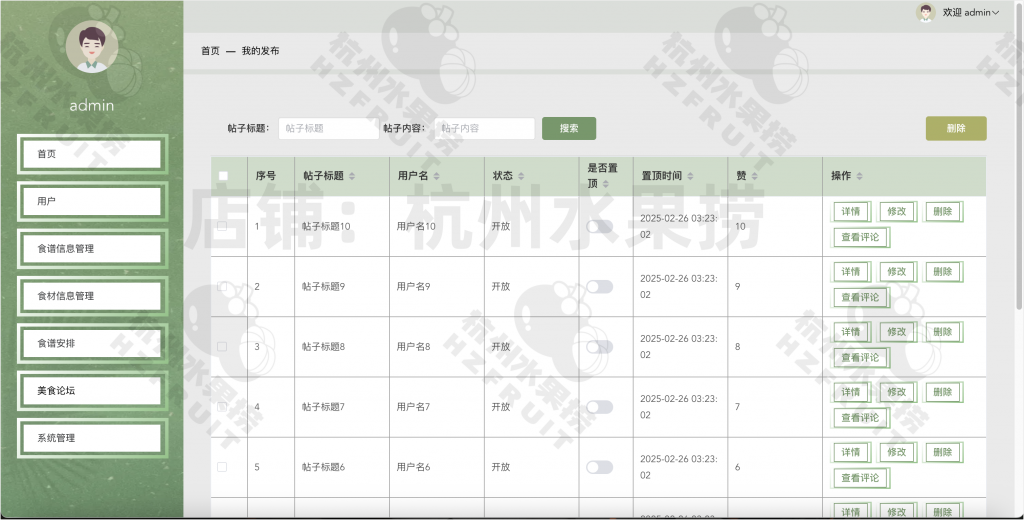Open 系统管理 in the sidebar menu
This screenshot has width=1024, height=520.
click(x=91, y=438)
